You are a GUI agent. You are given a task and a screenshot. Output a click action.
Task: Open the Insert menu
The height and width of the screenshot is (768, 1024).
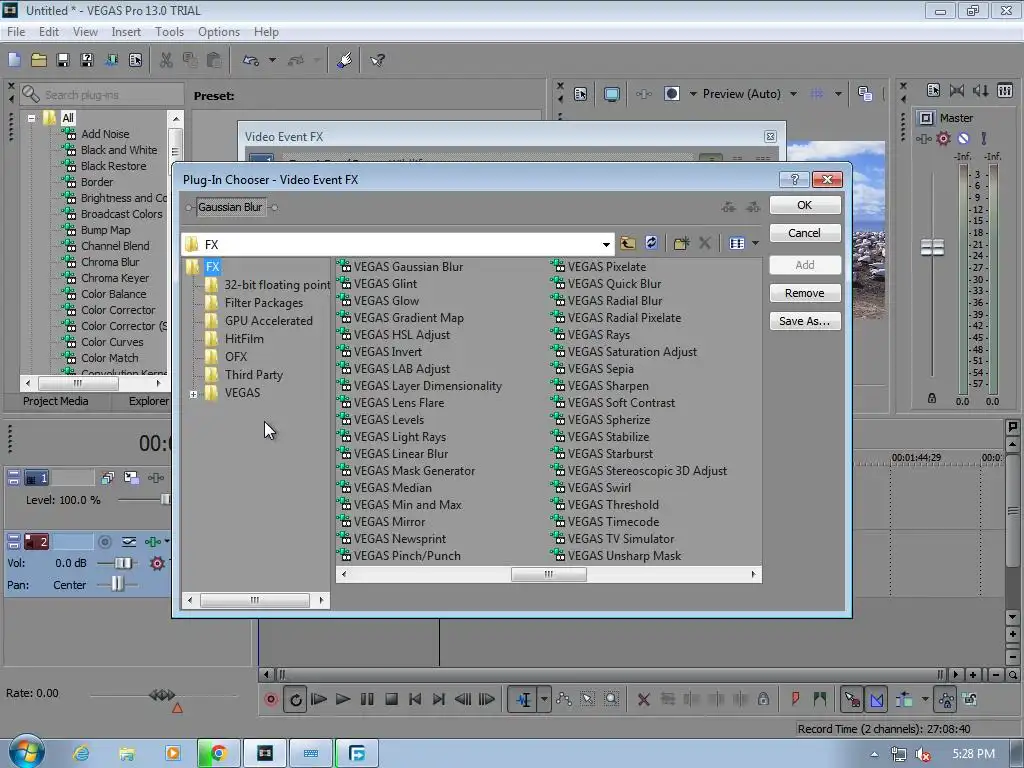point(126,31)
